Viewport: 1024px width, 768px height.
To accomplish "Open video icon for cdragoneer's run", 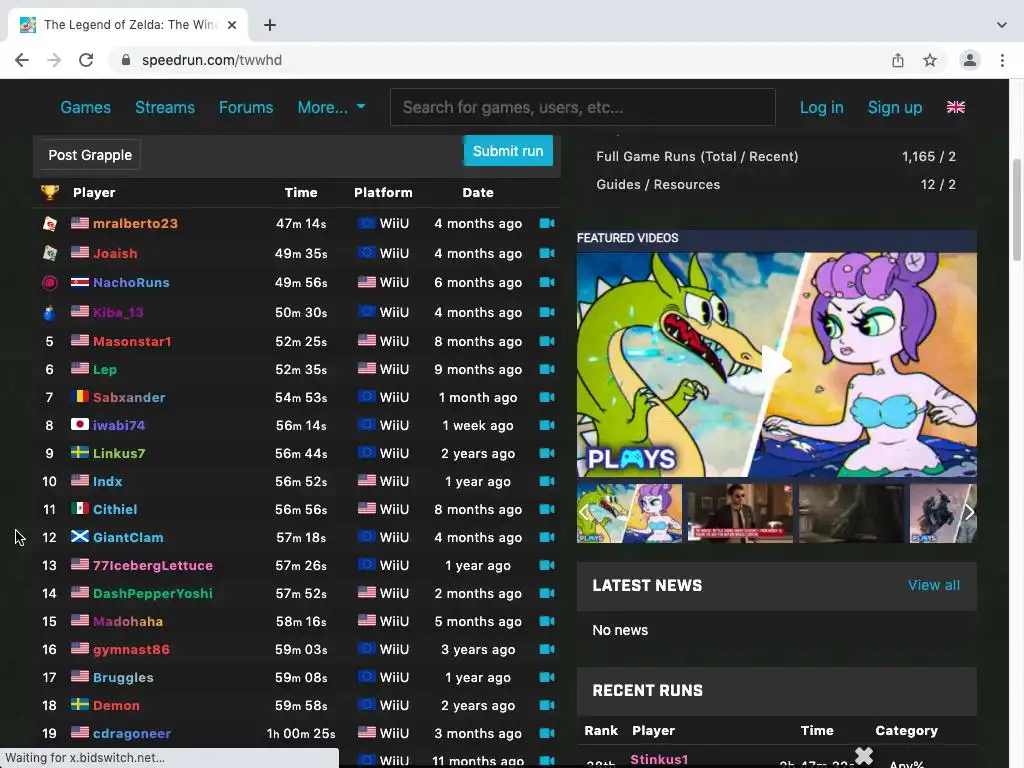I will (547, 733).
